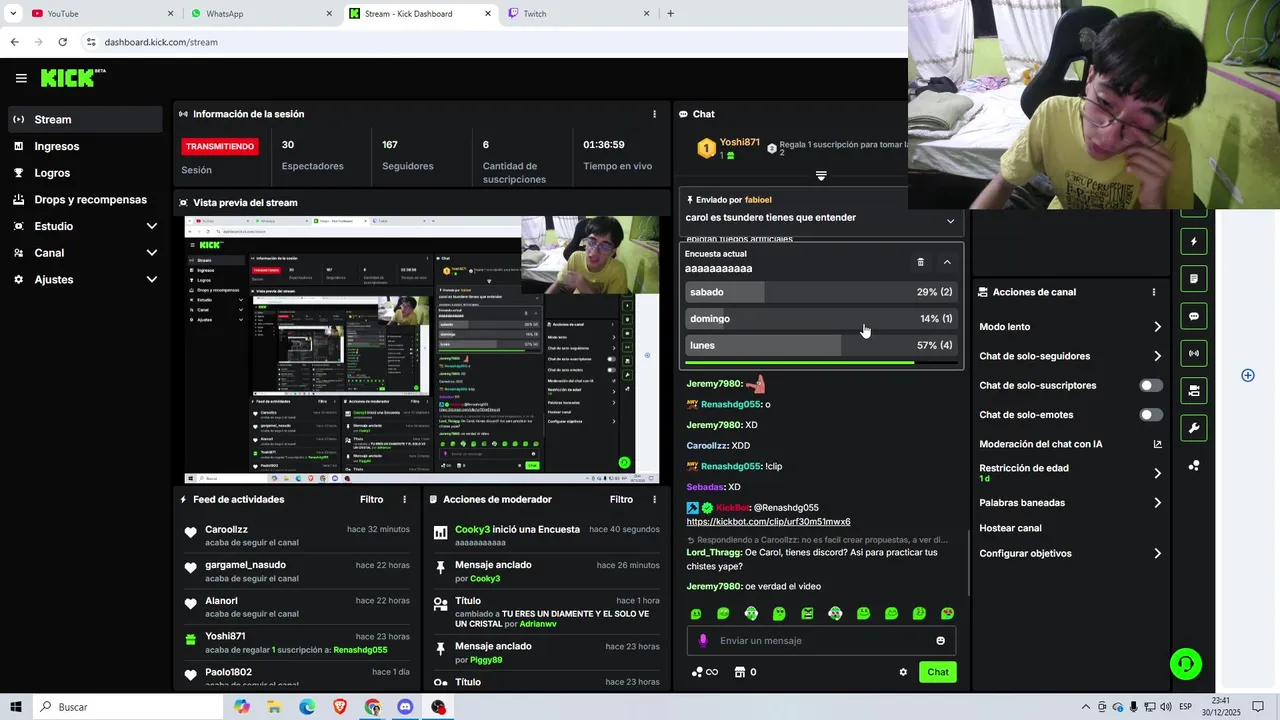Click the three-dots bubble icon in right sidebar
1280x720 pixels.
[x=1194, y=466]
